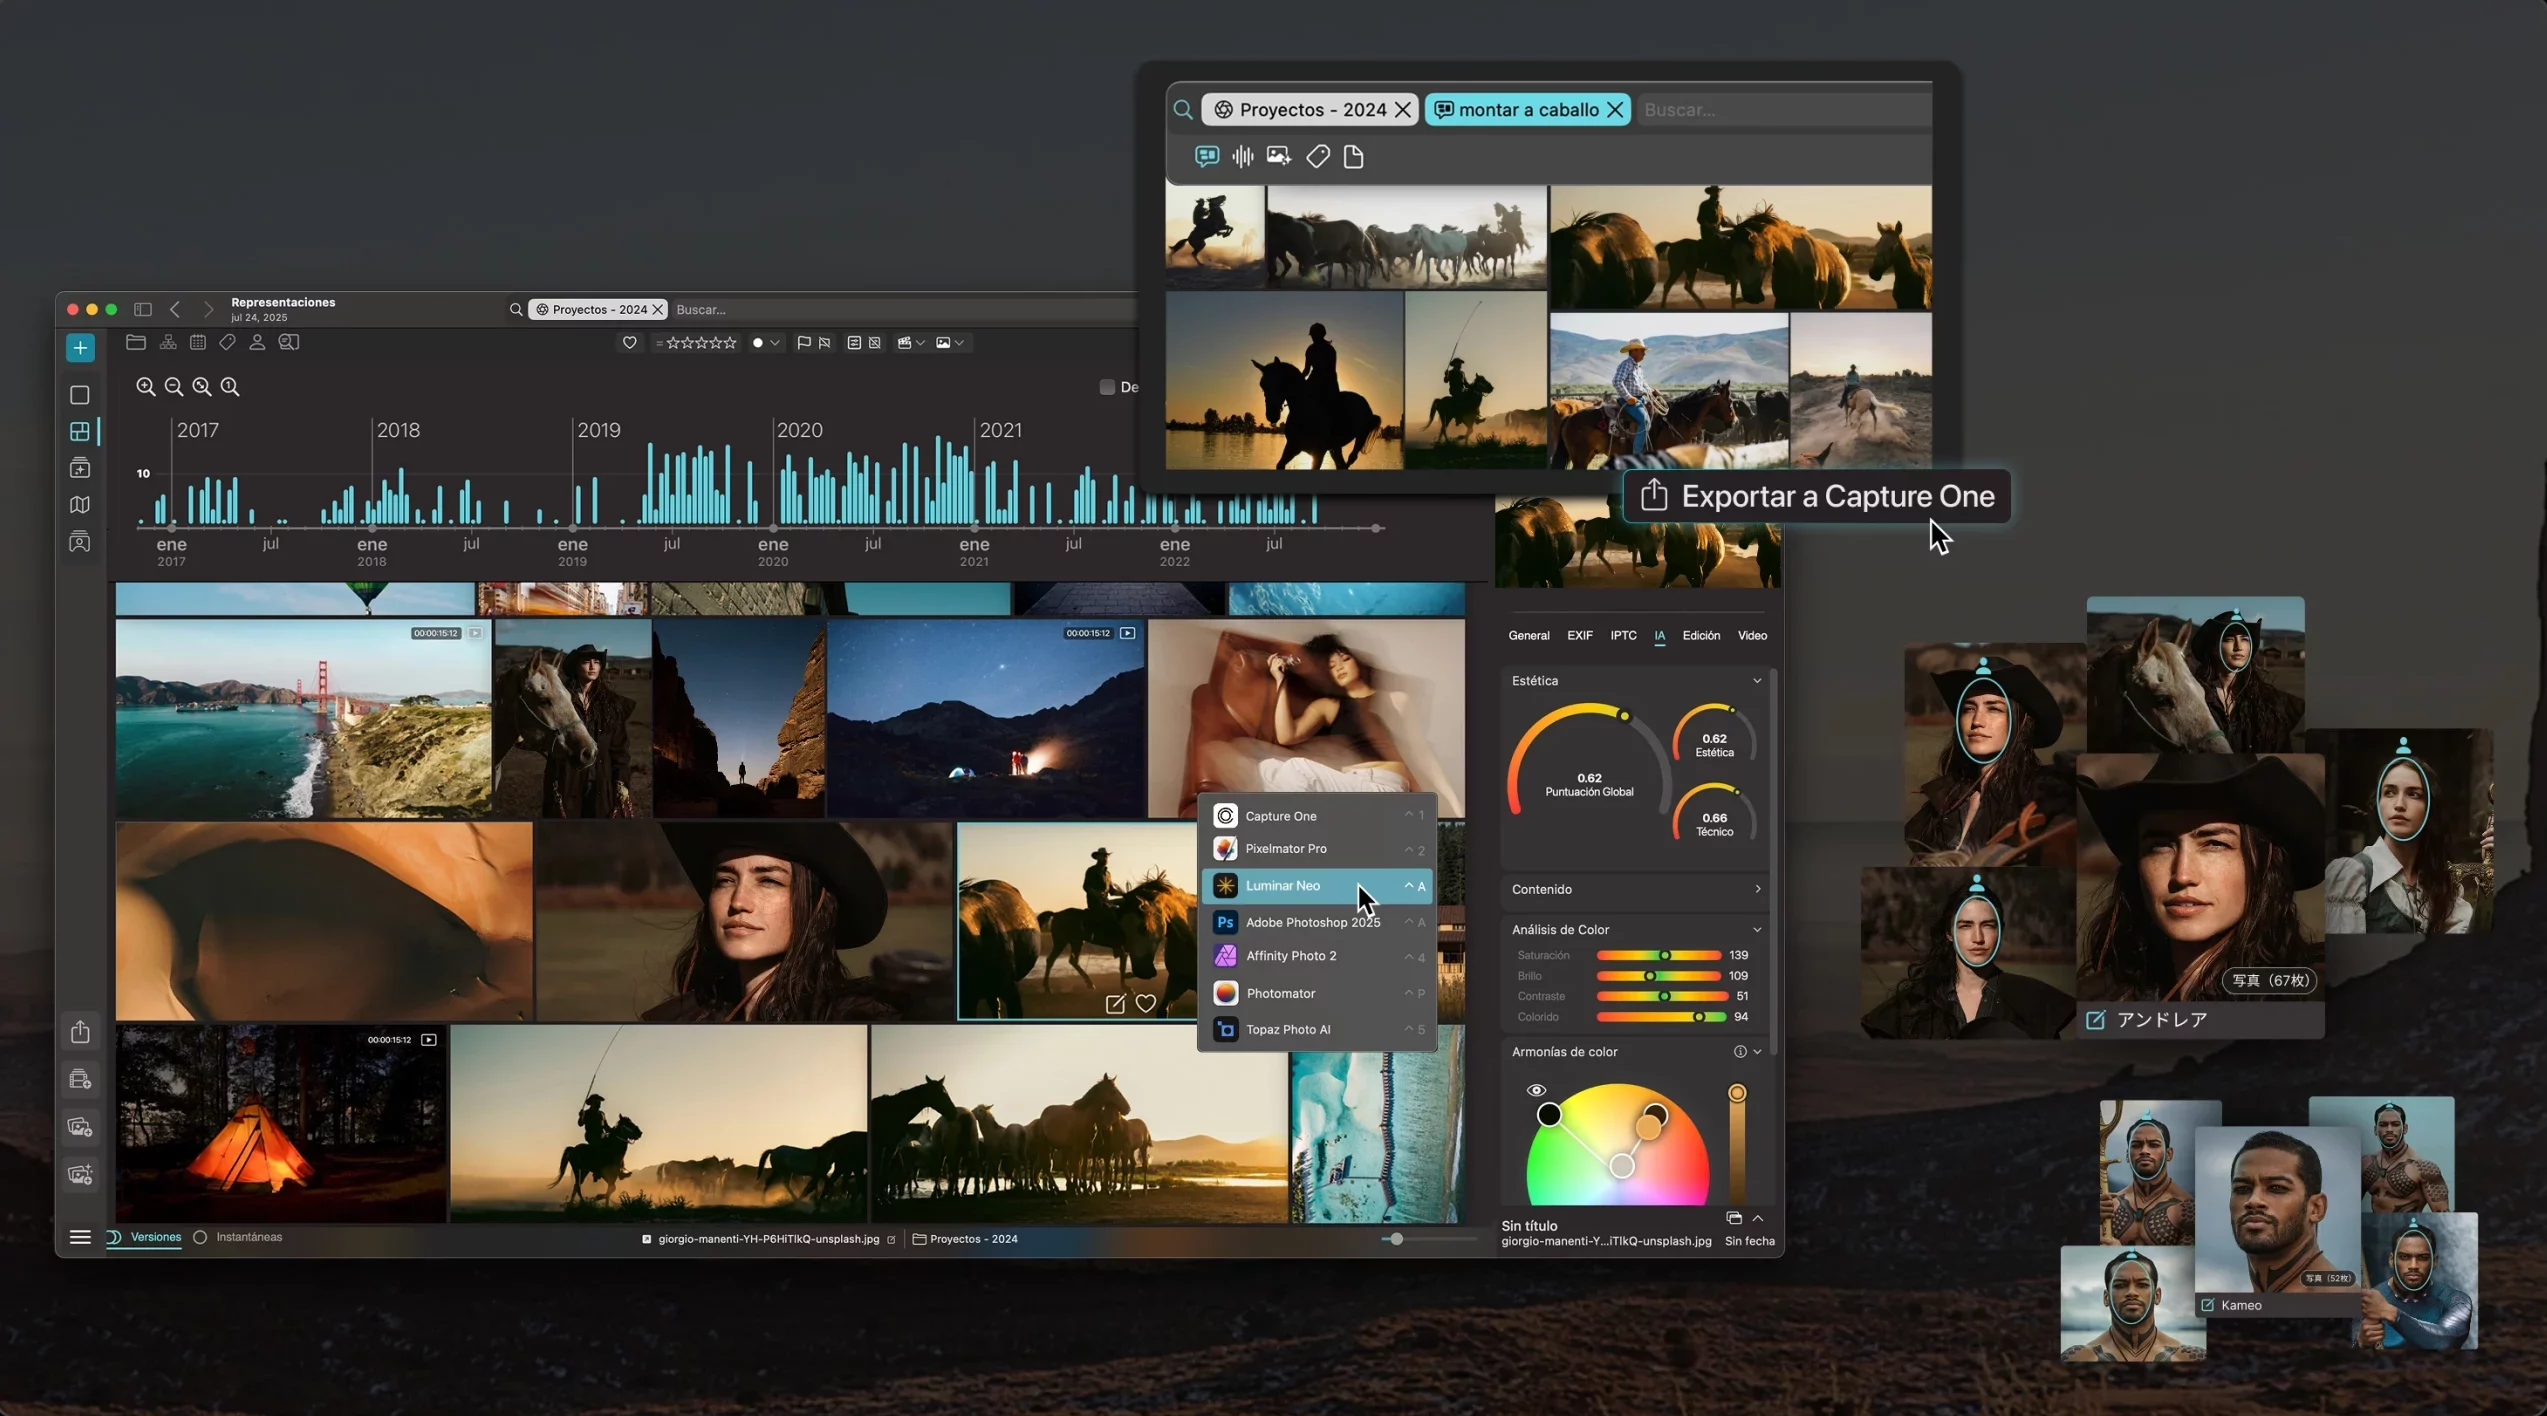This screenshot has width=2547, height=1416.
Task: Click the timeline zoom out magnifier
Action: (x=174, y=386)
